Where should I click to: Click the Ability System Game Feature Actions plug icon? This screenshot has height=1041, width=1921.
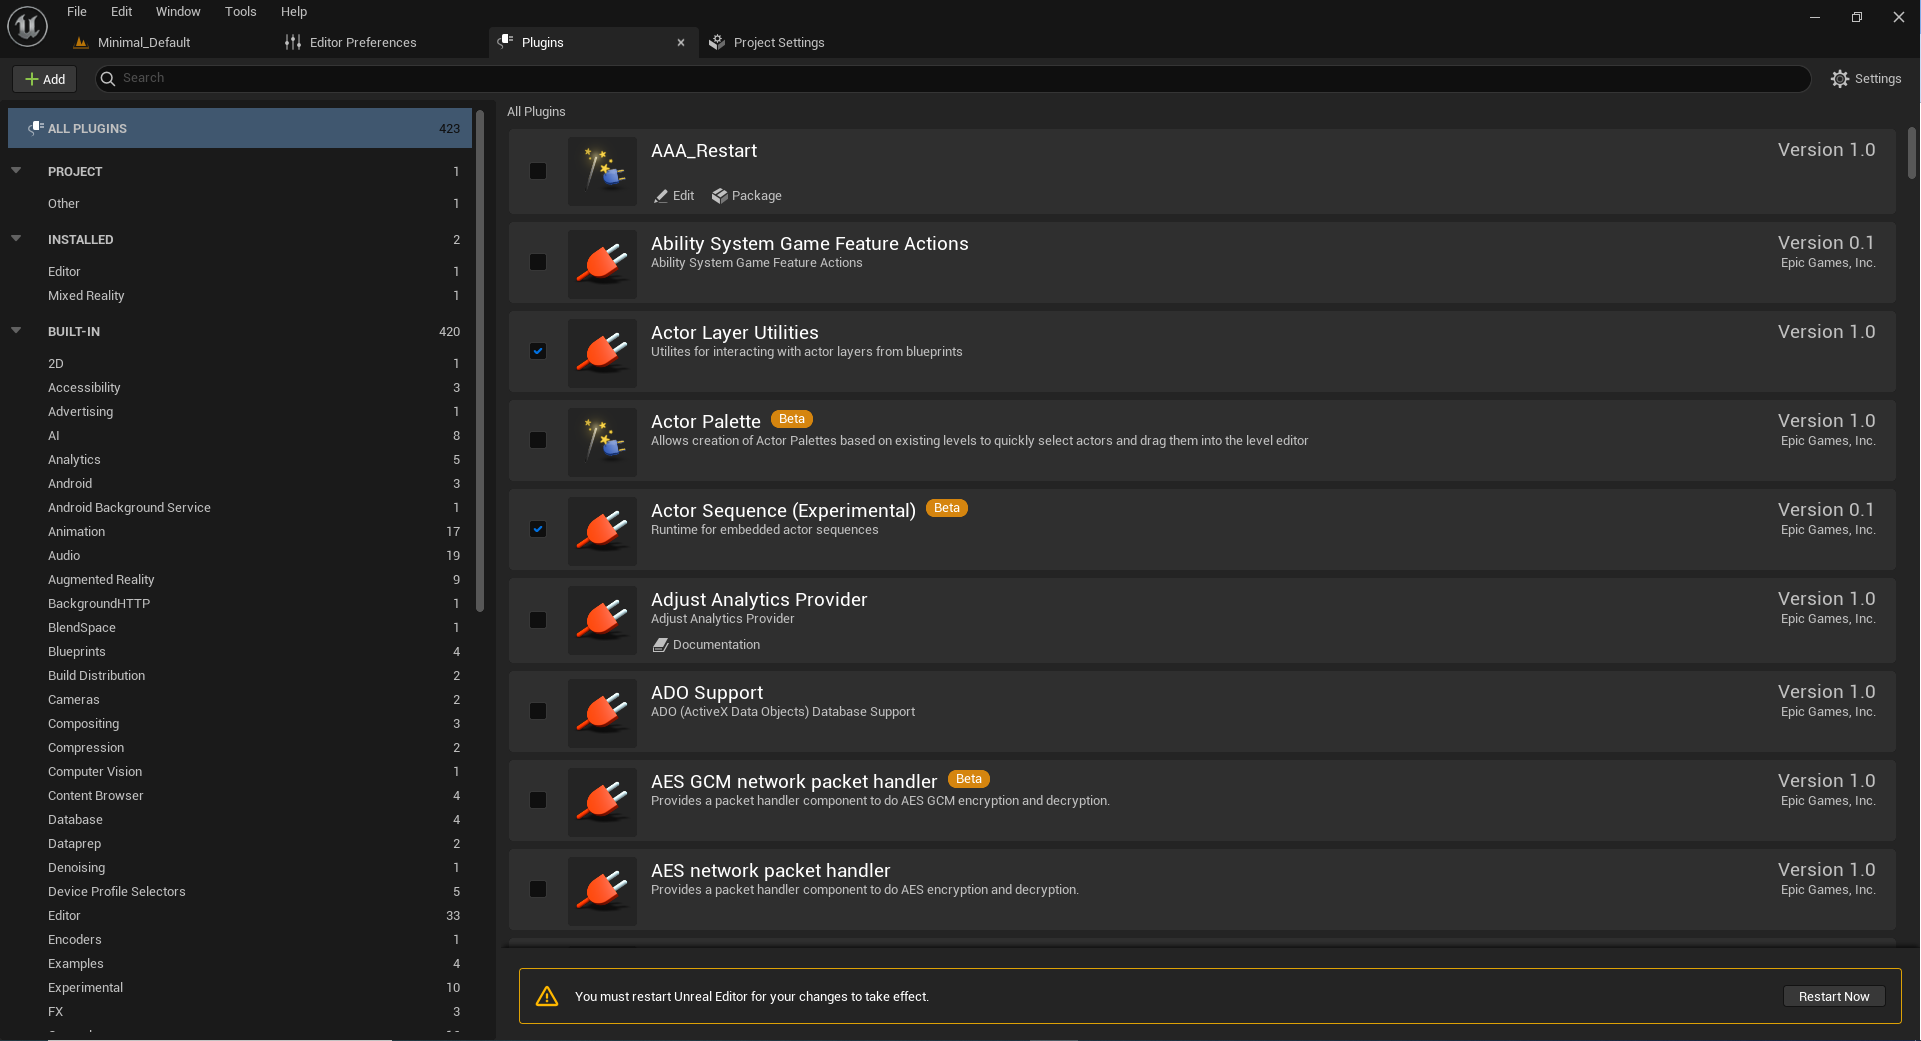click(x=602, y=264)
